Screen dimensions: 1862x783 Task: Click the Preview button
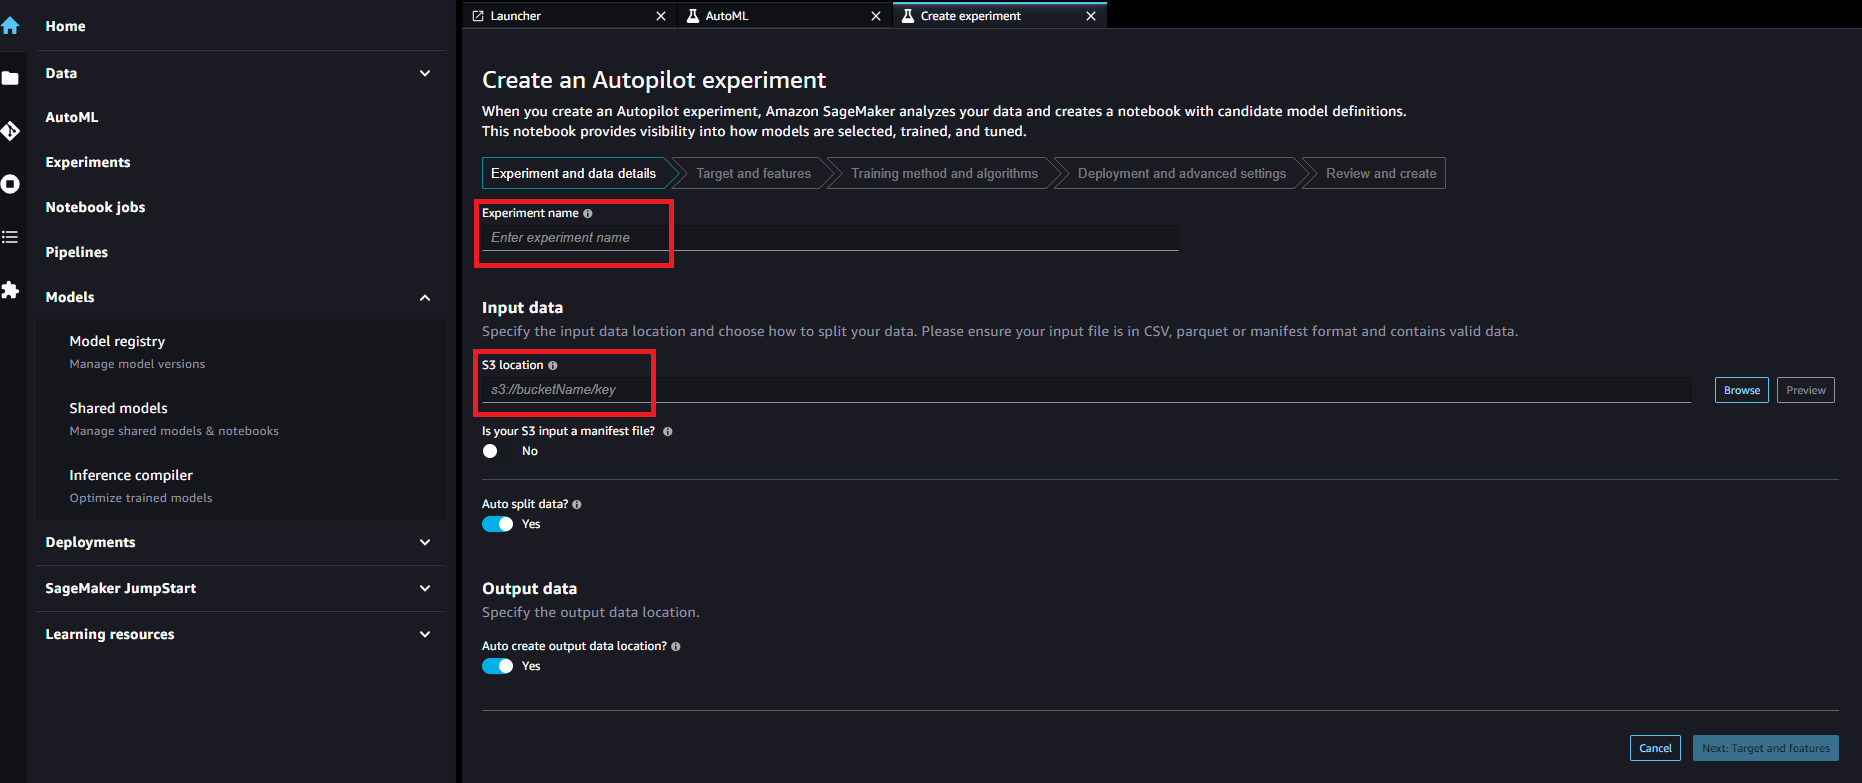click(1806, 390)
